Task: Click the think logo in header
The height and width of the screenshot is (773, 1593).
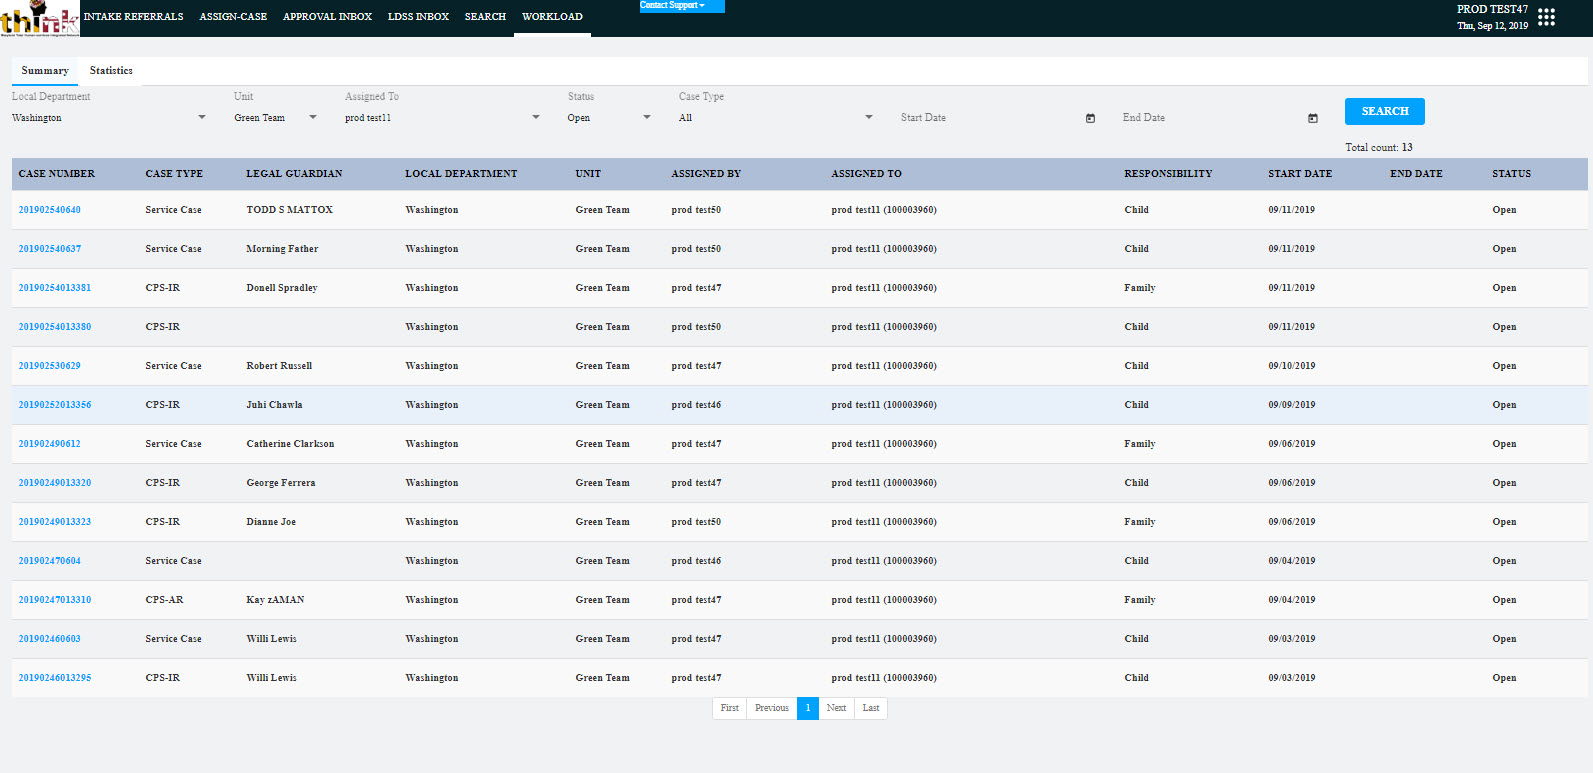Action: pos(40,19)
